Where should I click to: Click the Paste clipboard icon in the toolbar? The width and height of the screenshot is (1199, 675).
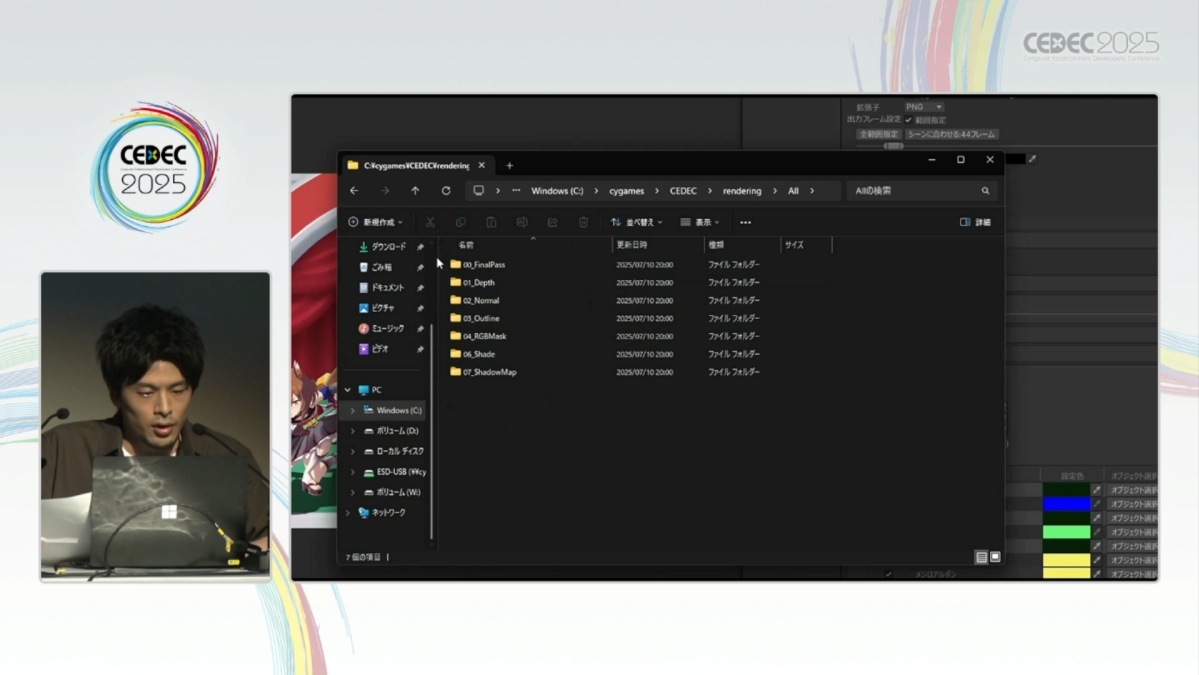pos(491,222)
